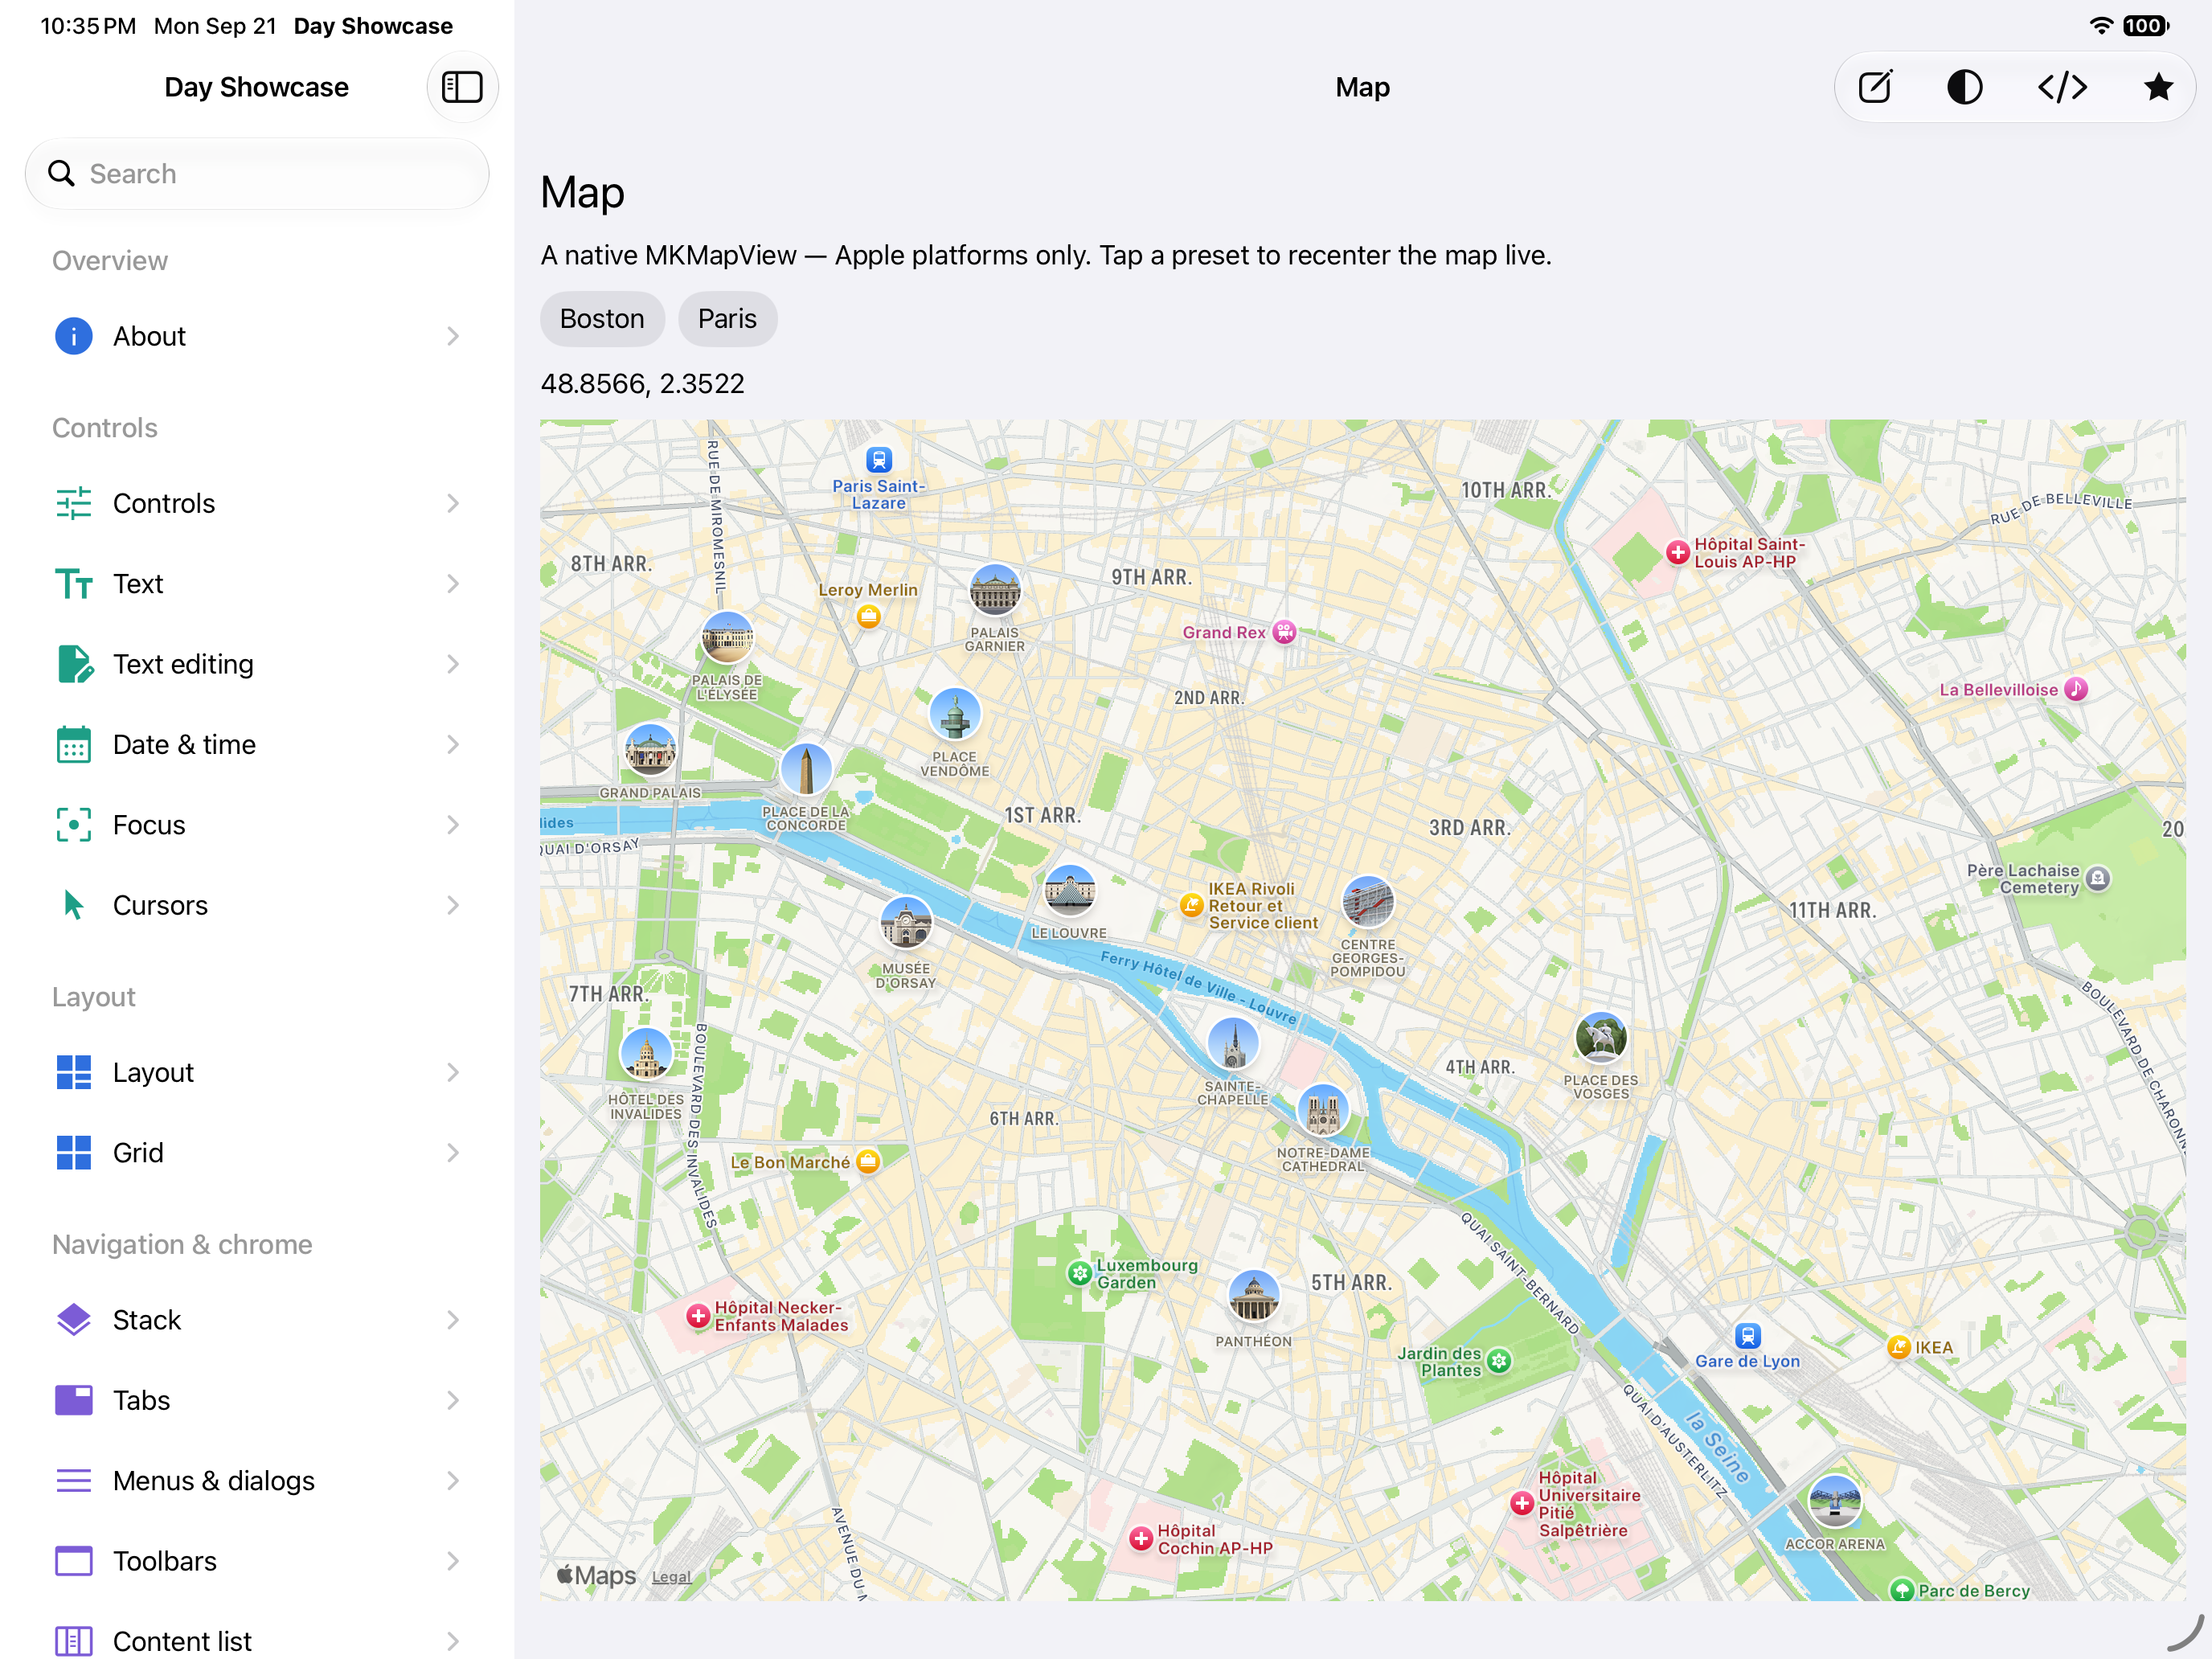
Task: Toggle the sidebar panel icon
Action: pyautogui.click(x=462, y=87)
